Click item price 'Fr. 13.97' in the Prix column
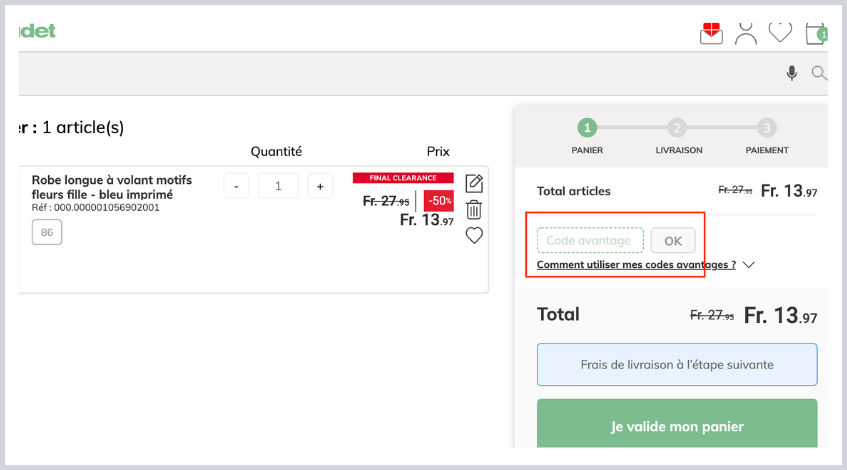The width and height of the screenshot is (847, 470). pos(426,220)
